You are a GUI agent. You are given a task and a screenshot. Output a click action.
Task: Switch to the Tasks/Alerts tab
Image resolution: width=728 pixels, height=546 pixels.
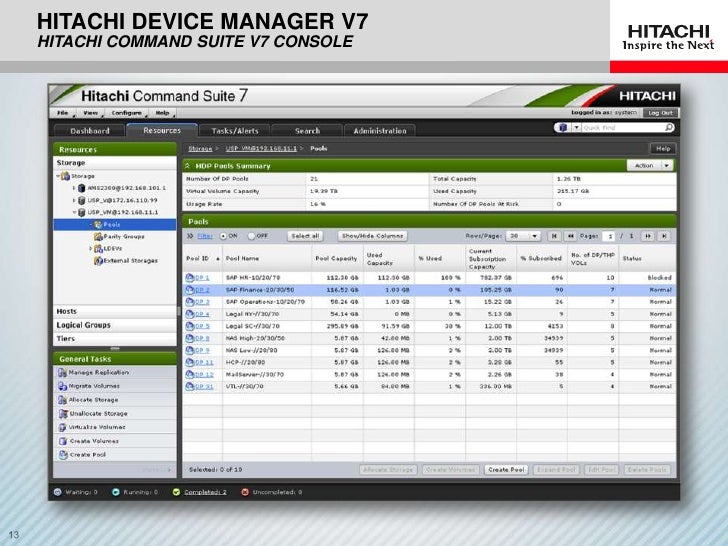[x=234, y=131]
